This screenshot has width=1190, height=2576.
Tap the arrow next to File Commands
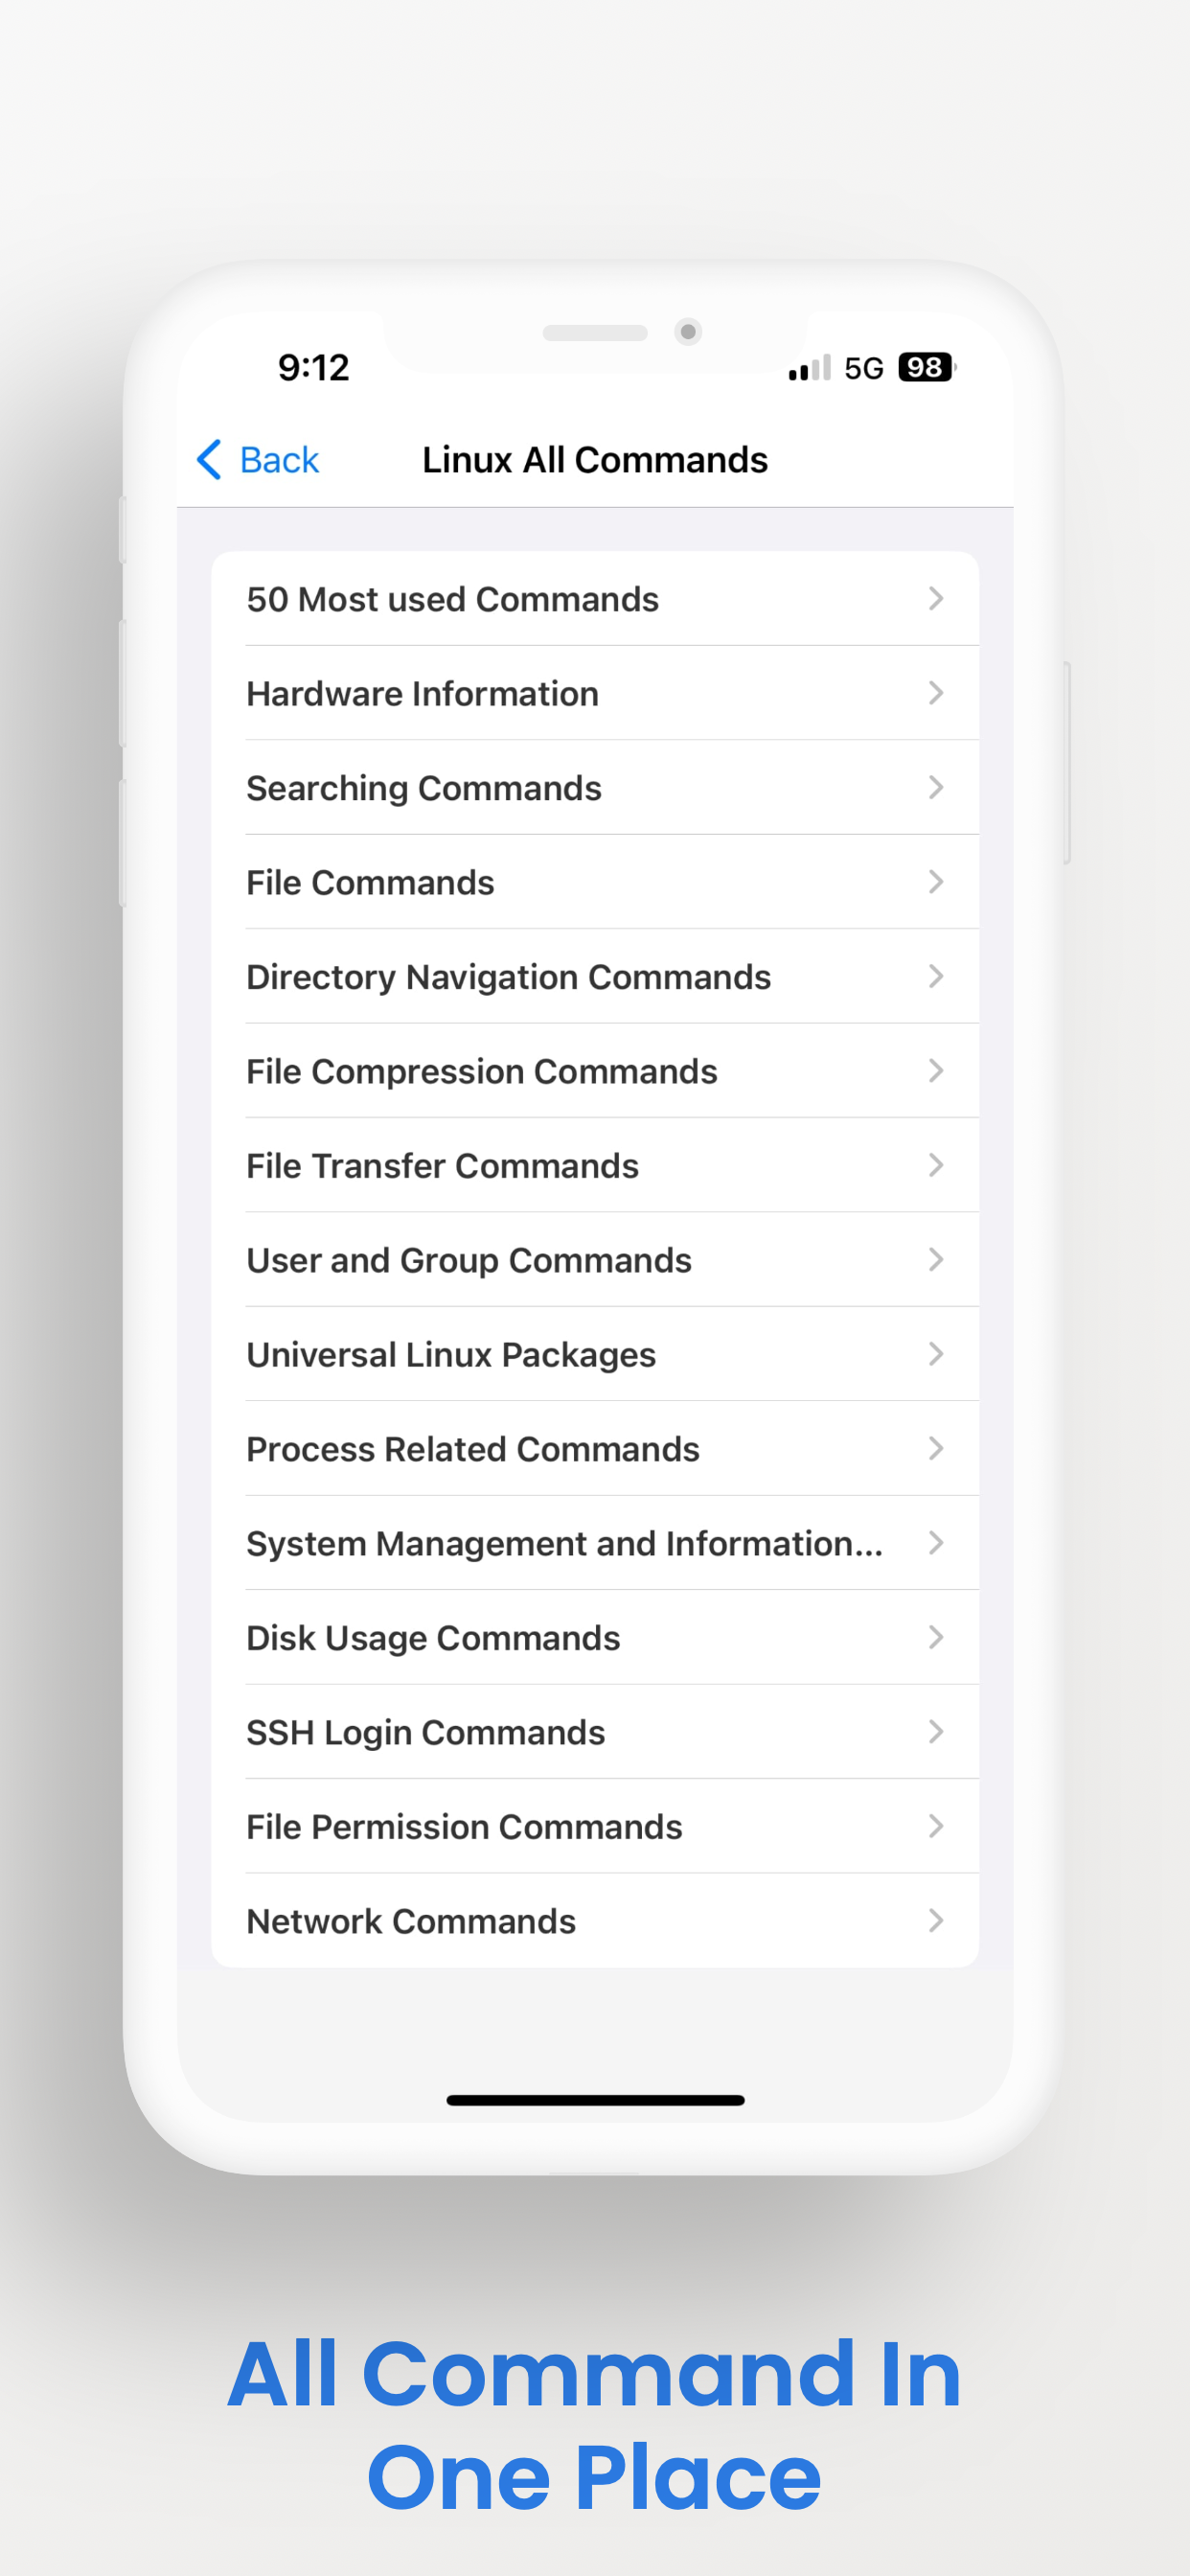[936, 882]
